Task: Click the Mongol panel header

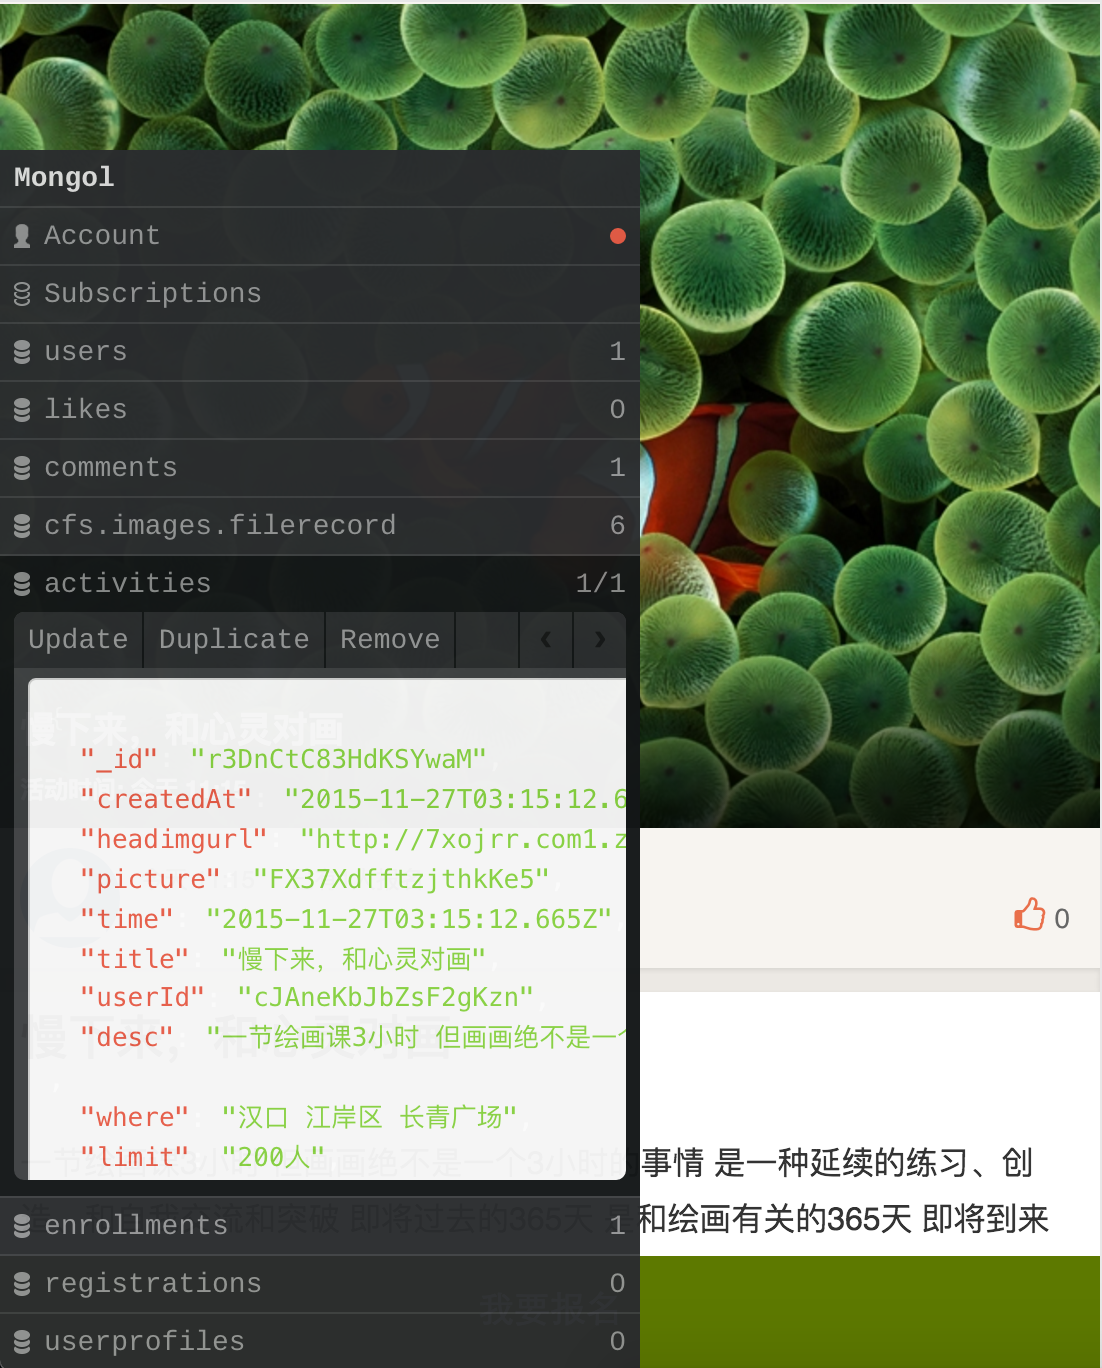Action: click(320, 178)
